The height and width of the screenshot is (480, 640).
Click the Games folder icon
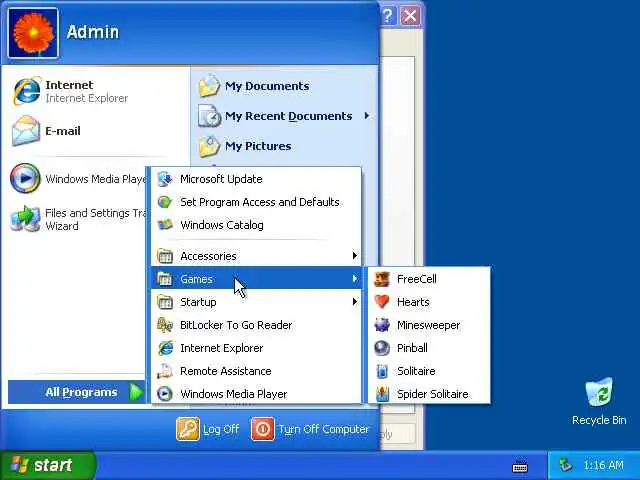point(165,279)
